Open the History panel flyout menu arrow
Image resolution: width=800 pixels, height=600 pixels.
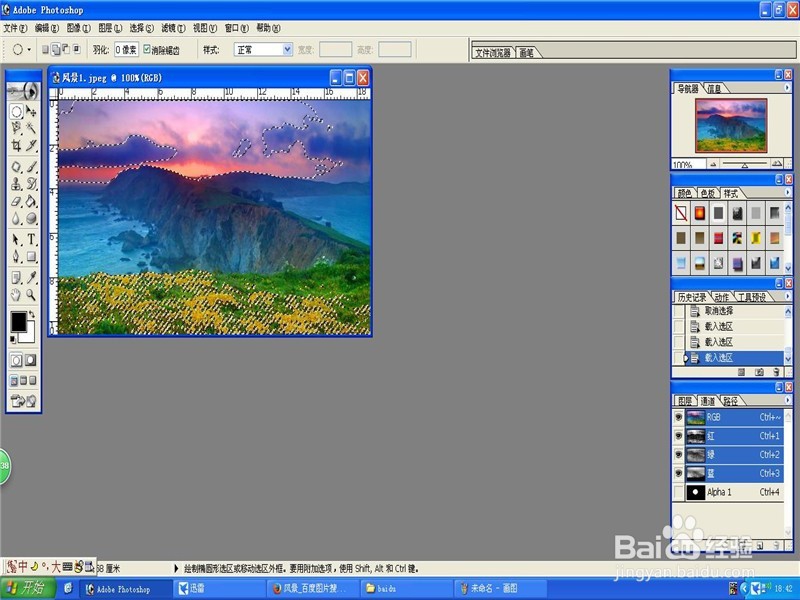[x=787, y=296]
